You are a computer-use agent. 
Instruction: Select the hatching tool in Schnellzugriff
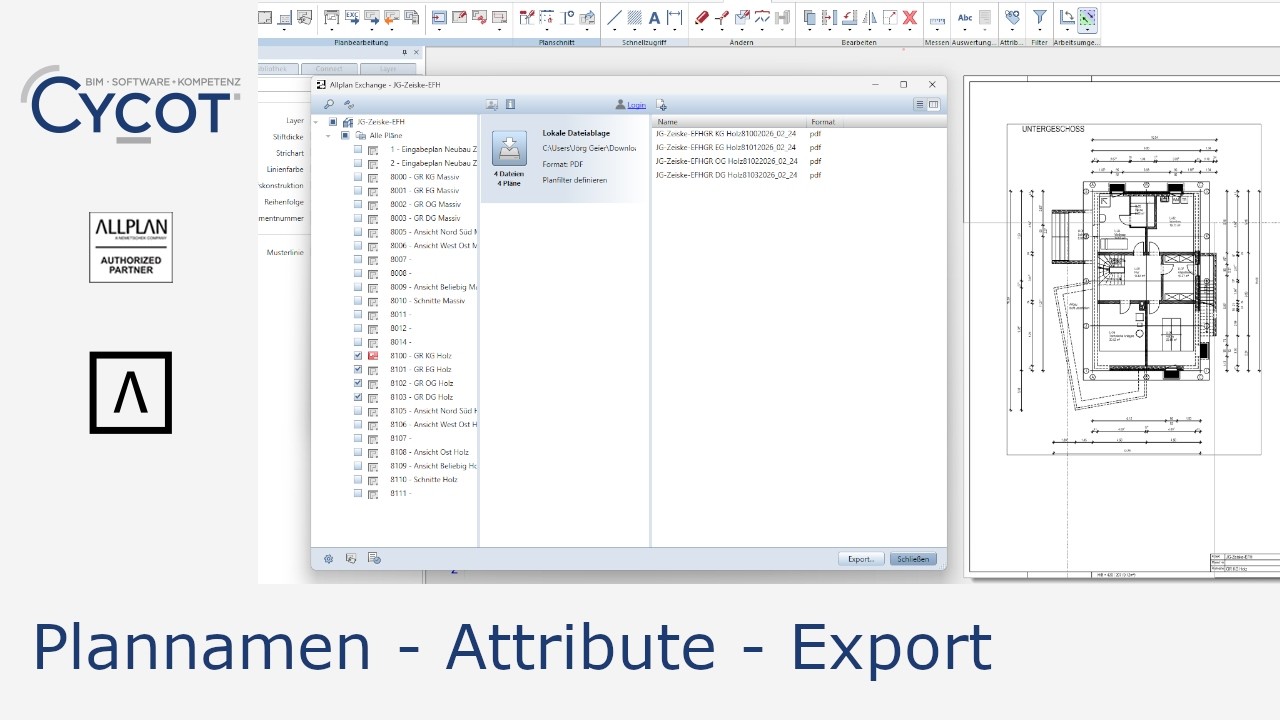click(x=634, y=17)
